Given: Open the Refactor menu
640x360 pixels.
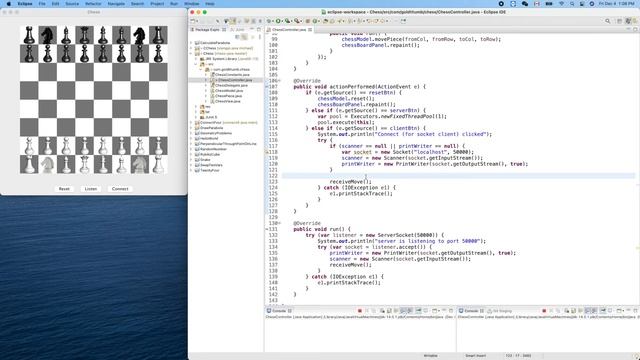Looking at the screenshot, I should 93,4.
